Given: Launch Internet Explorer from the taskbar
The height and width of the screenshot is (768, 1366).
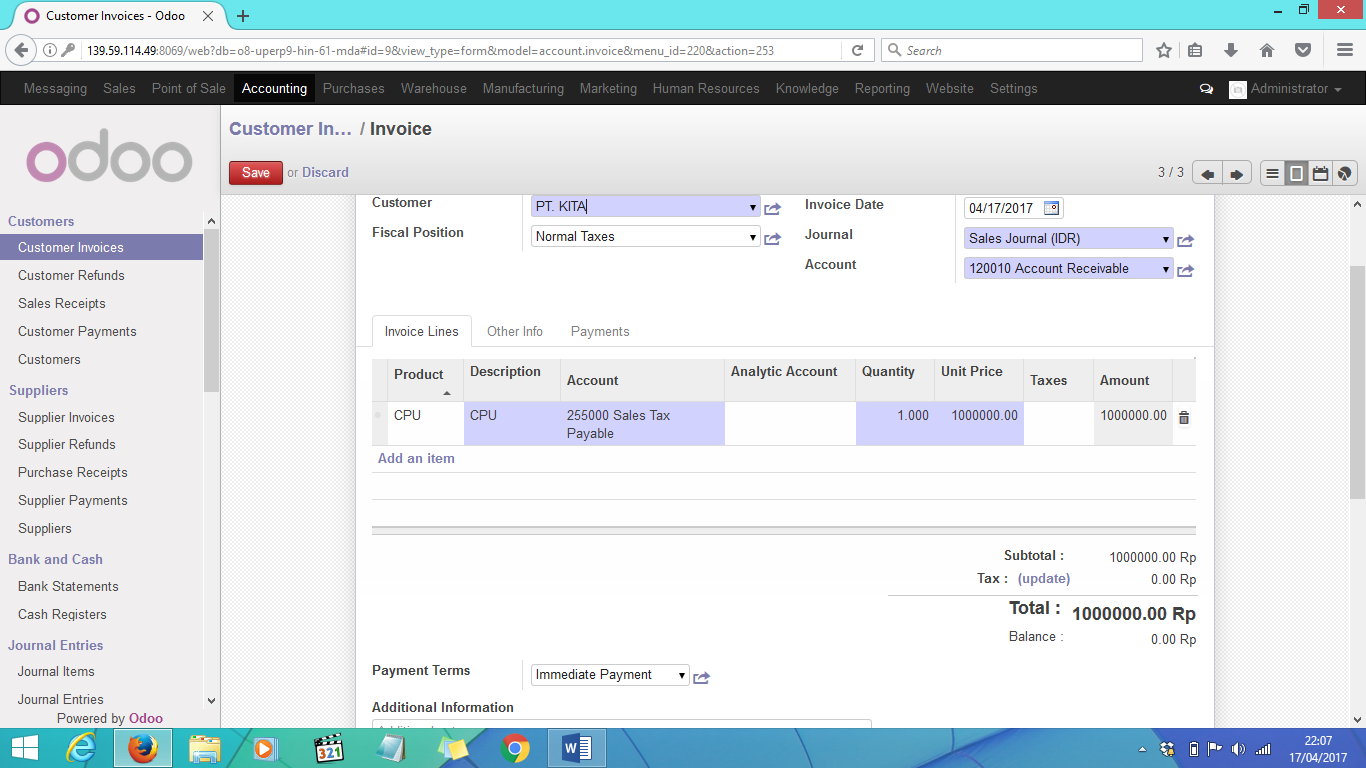Looking at the screenshot, I should click(x=82, y=748).
